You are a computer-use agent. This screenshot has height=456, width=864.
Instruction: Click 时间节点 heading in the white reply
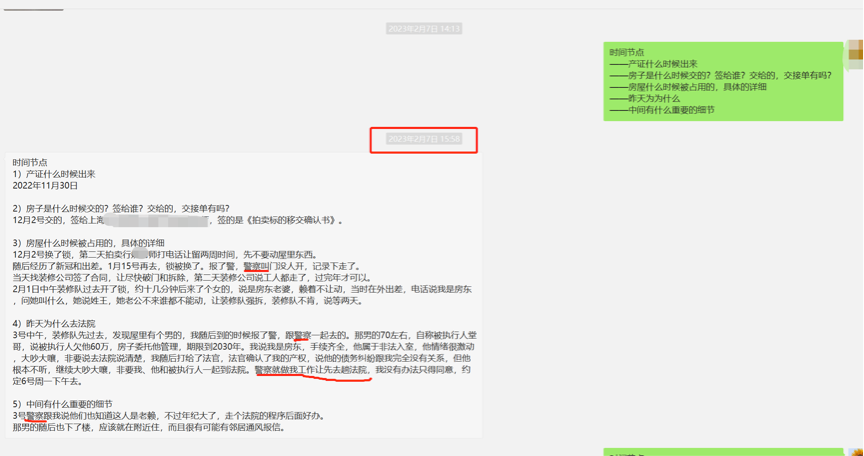[30, 162]
